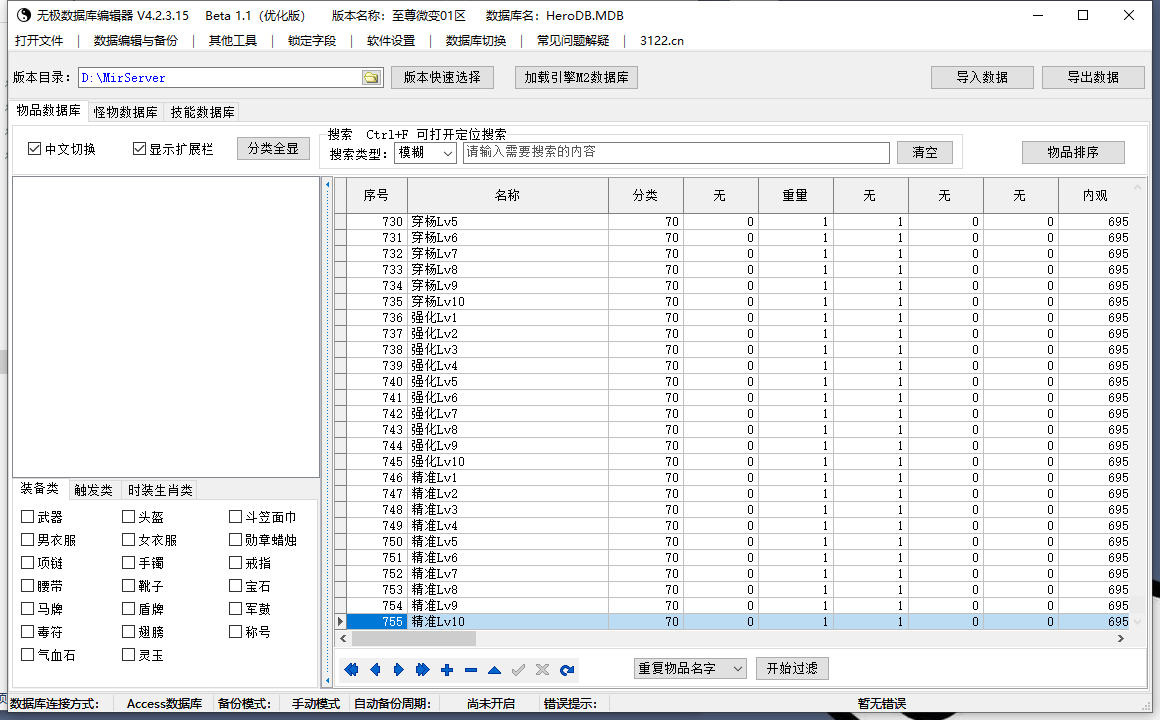Toggle the 中文切换 checkbox
Image resolution: width=1160 pixels, height=720 pixels.
[x=34, y=149]
